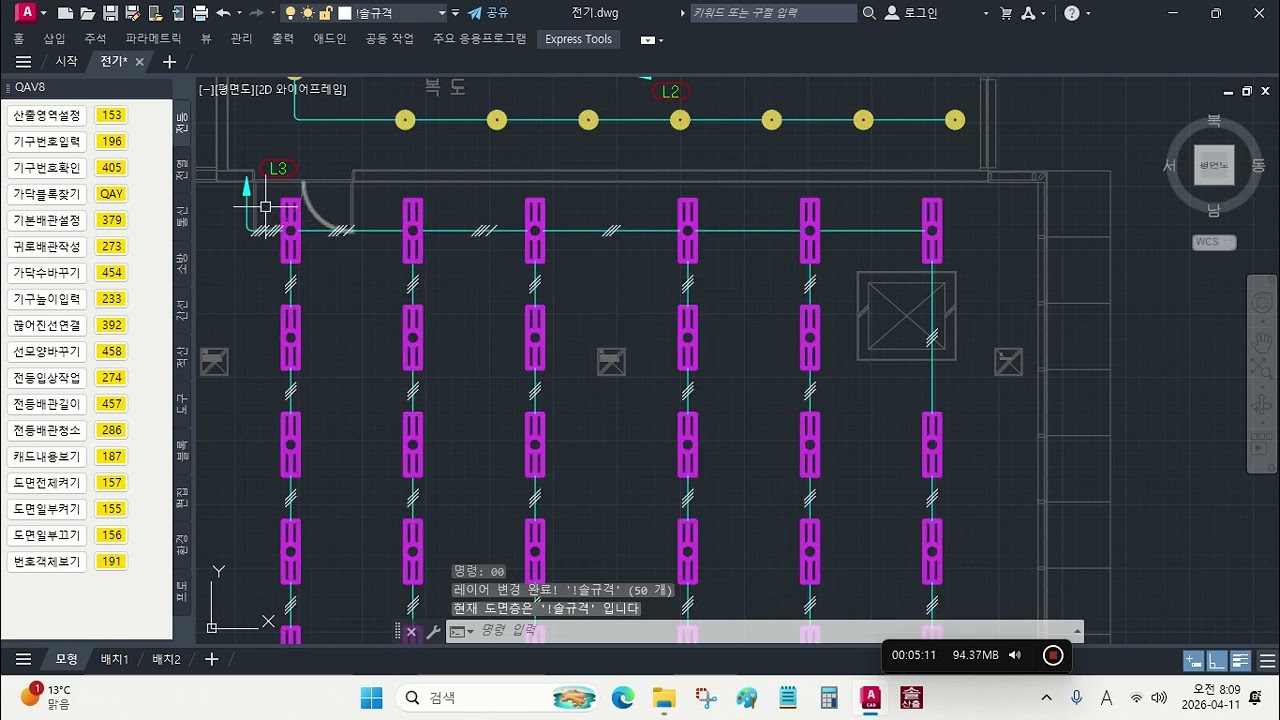Open the Autodesk connect triangle icon
This screenshot has height=720, width=1280.
tap(1029, 13)
